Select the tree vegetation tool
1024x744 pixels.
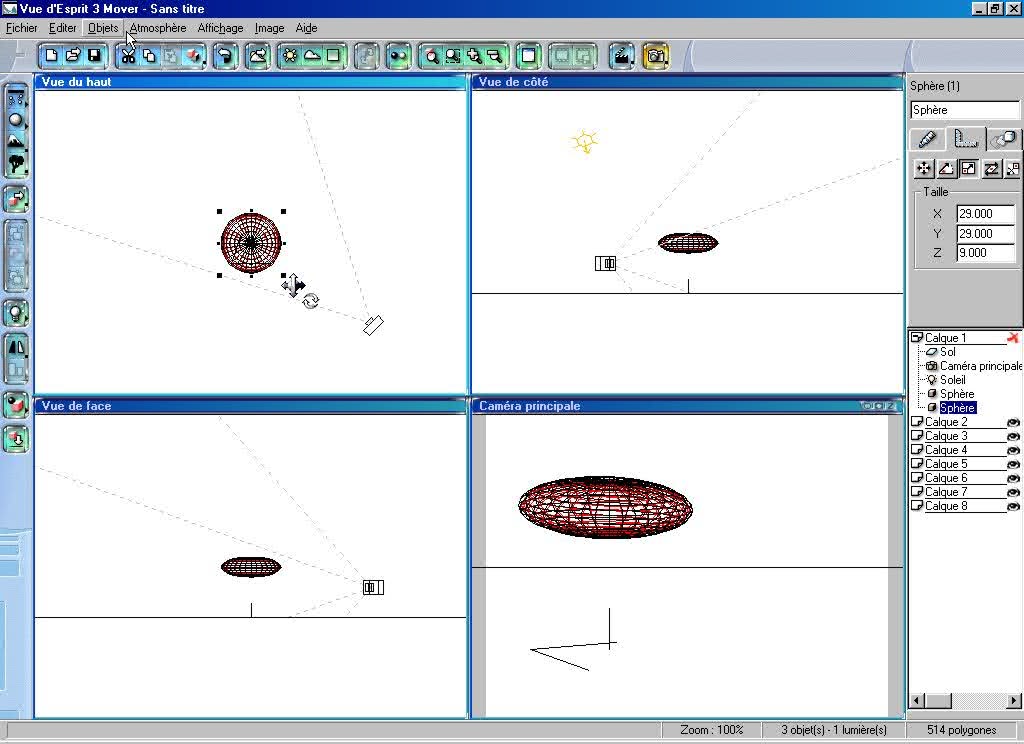pos(16,164)
